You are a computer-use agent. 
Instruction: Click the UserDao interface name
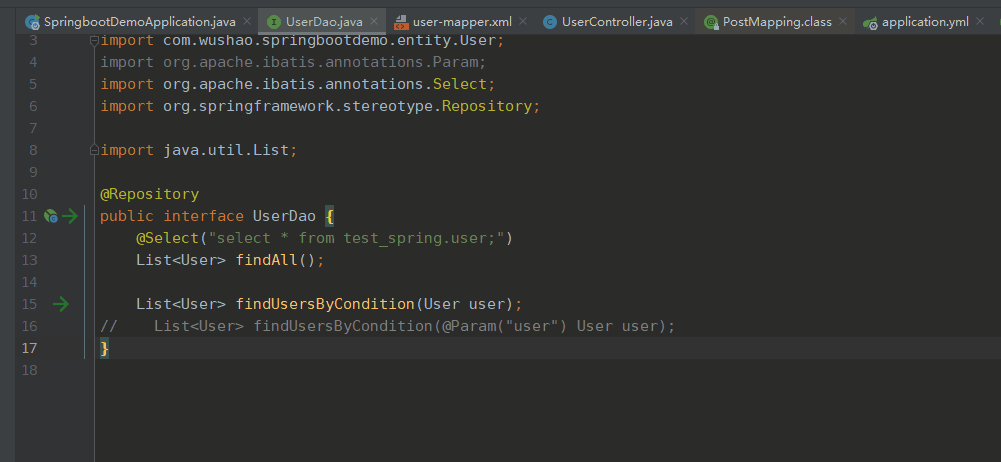(284, 216)
